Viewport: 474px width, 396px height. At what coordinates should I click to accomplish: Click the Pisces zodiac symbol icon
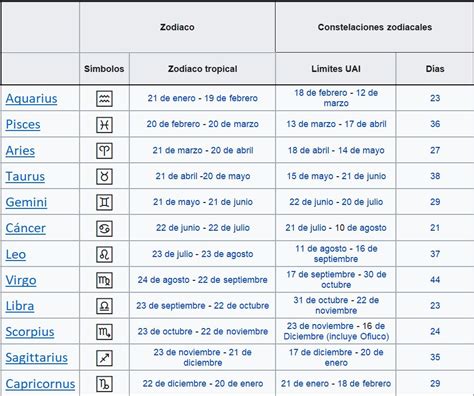pyautogui.click(x=104, y=125)
